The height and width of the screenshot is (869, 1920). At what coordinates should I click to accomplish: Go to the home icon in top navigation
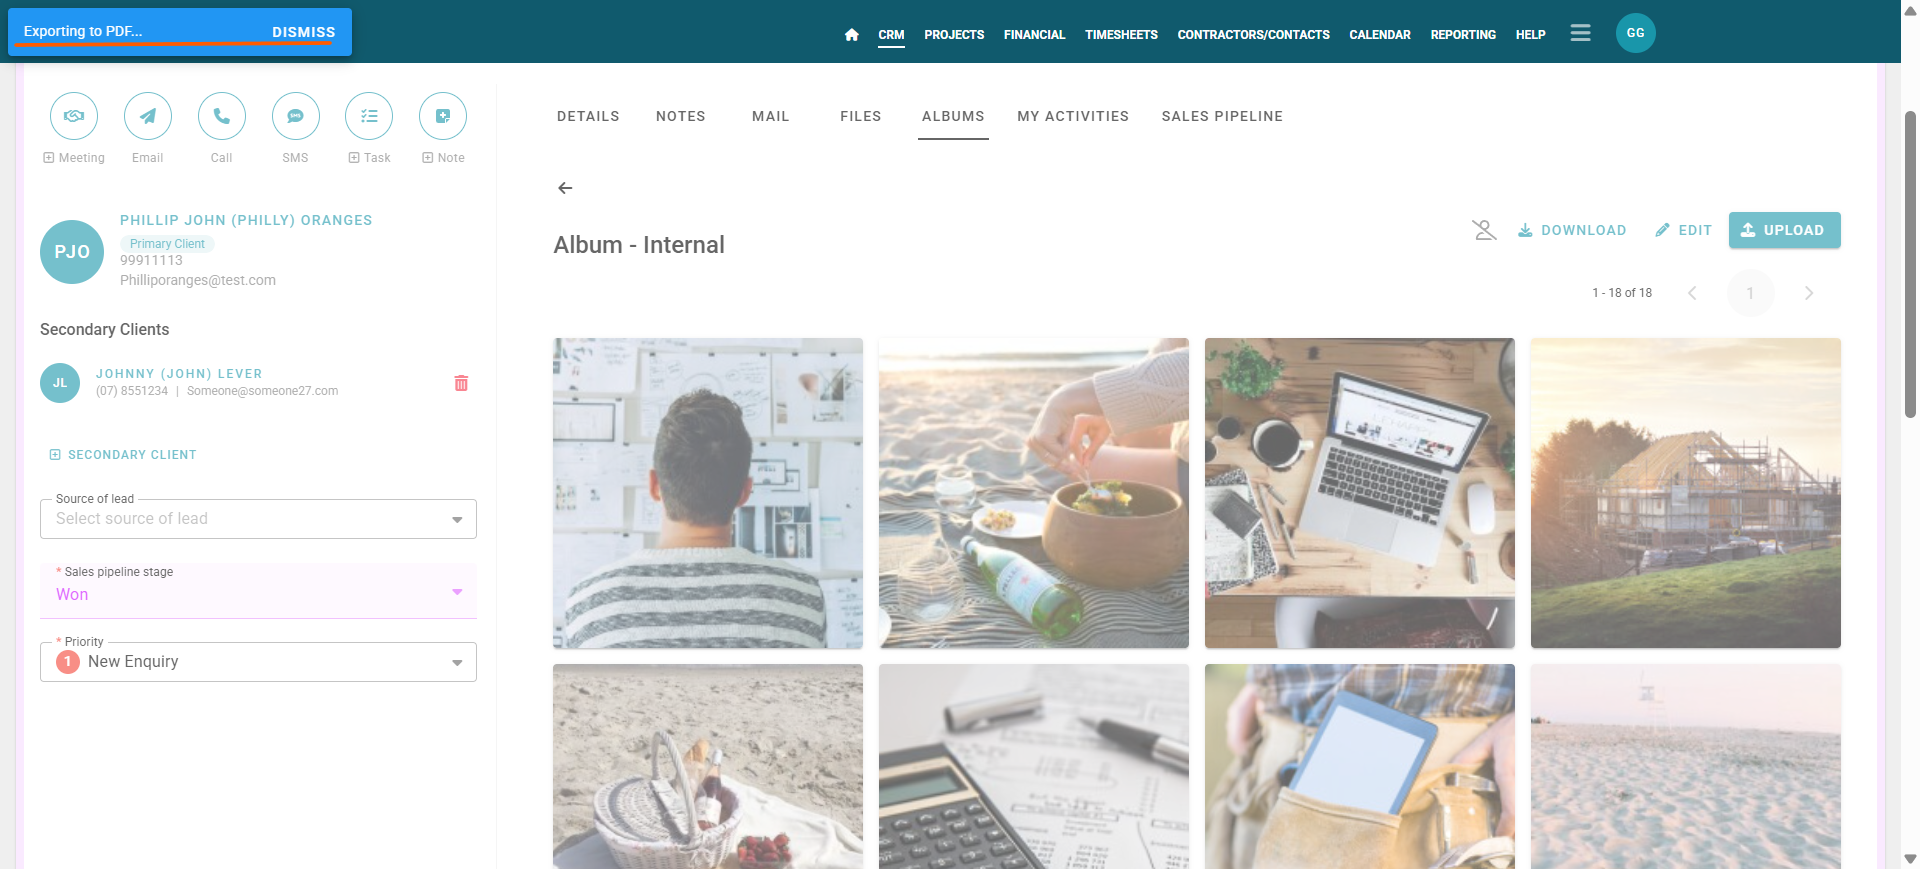[x=852, y=34]
